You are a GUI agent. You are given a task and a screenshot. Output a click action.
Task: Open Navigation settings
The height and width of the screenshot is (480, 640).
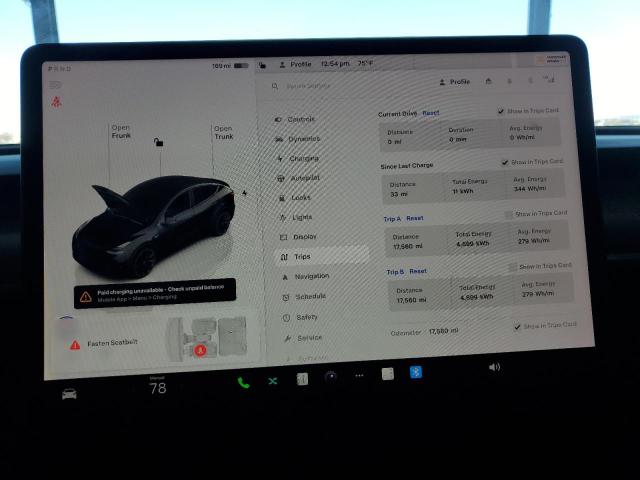[x=306, y=276]
